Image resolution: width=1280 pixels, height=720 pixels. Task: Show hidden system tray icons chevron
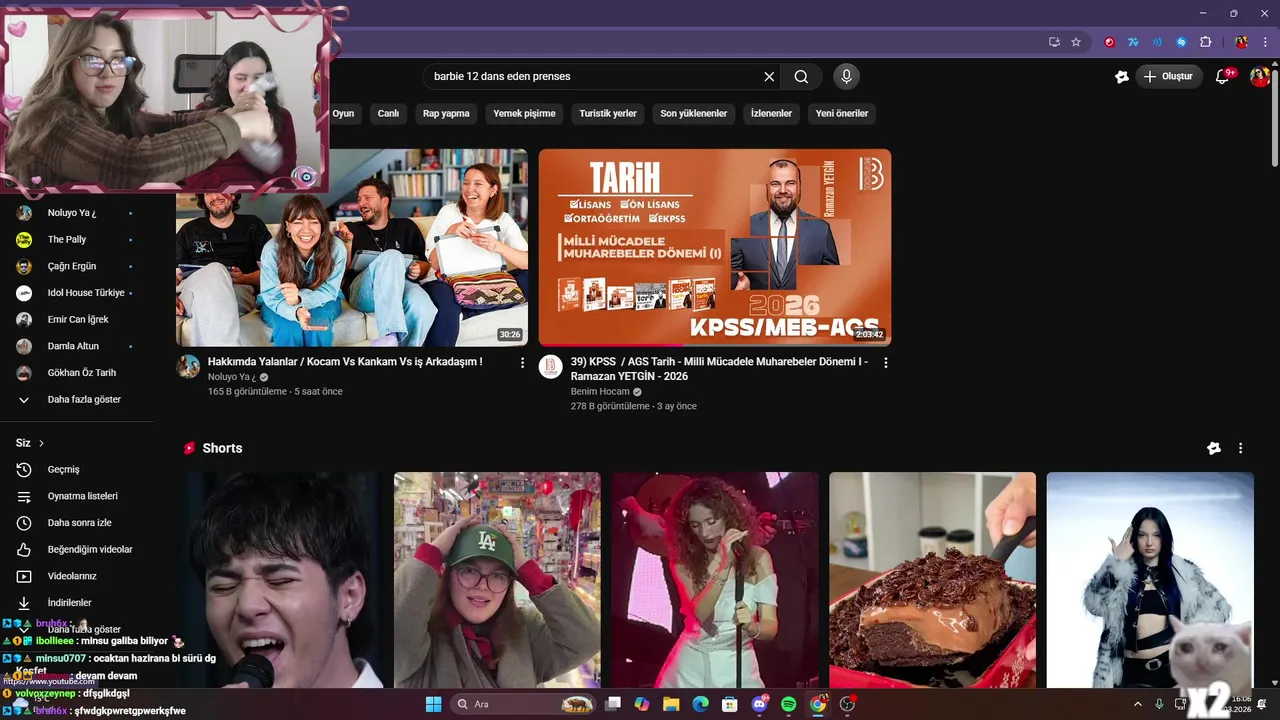(1138, 704)
